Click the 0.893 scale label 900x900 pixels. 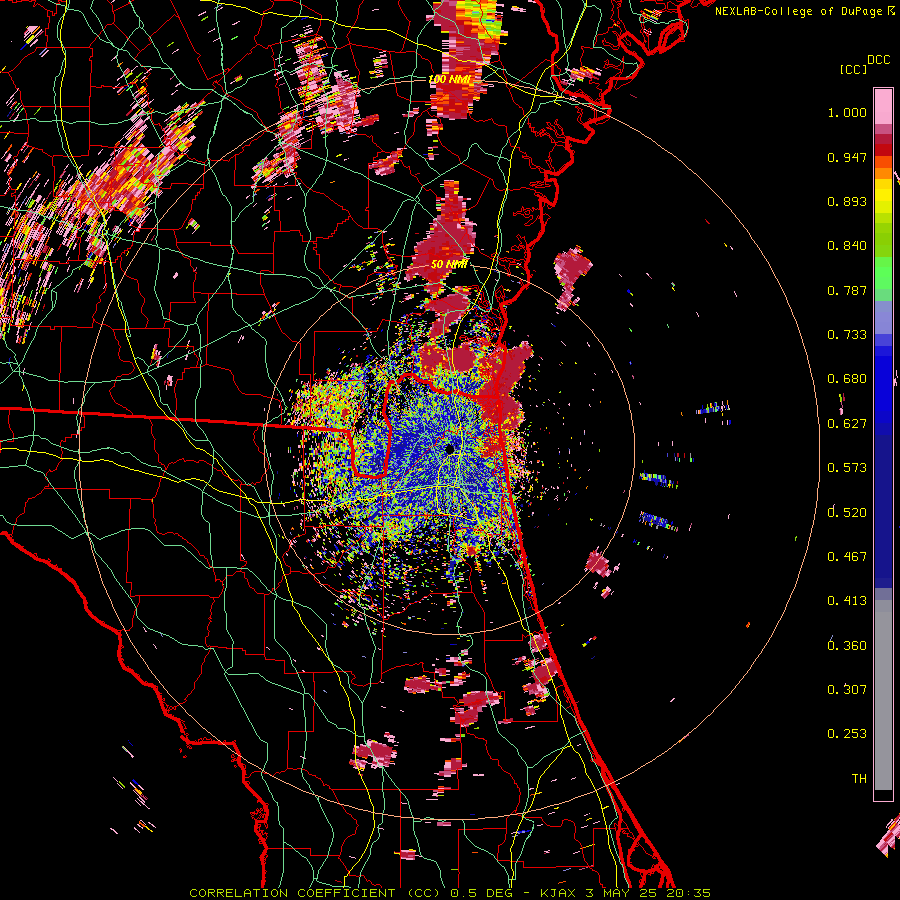[847, 201]
